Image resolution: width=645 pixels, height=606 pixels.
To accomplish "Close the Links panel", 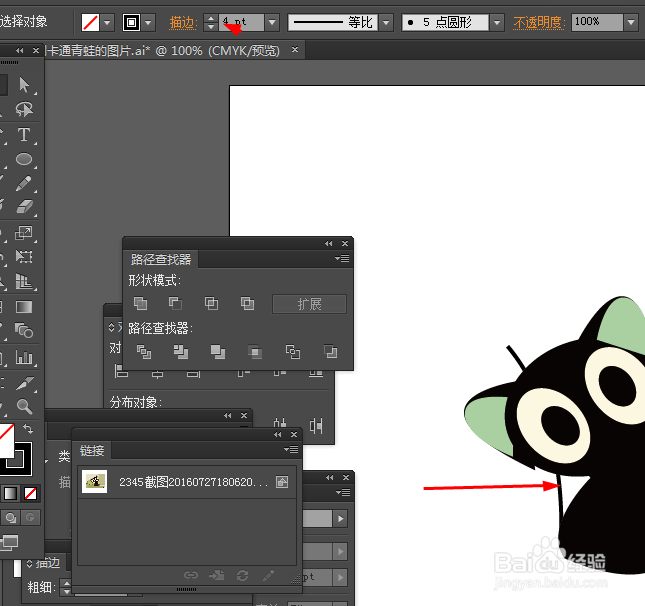I will tap(294, 434).
